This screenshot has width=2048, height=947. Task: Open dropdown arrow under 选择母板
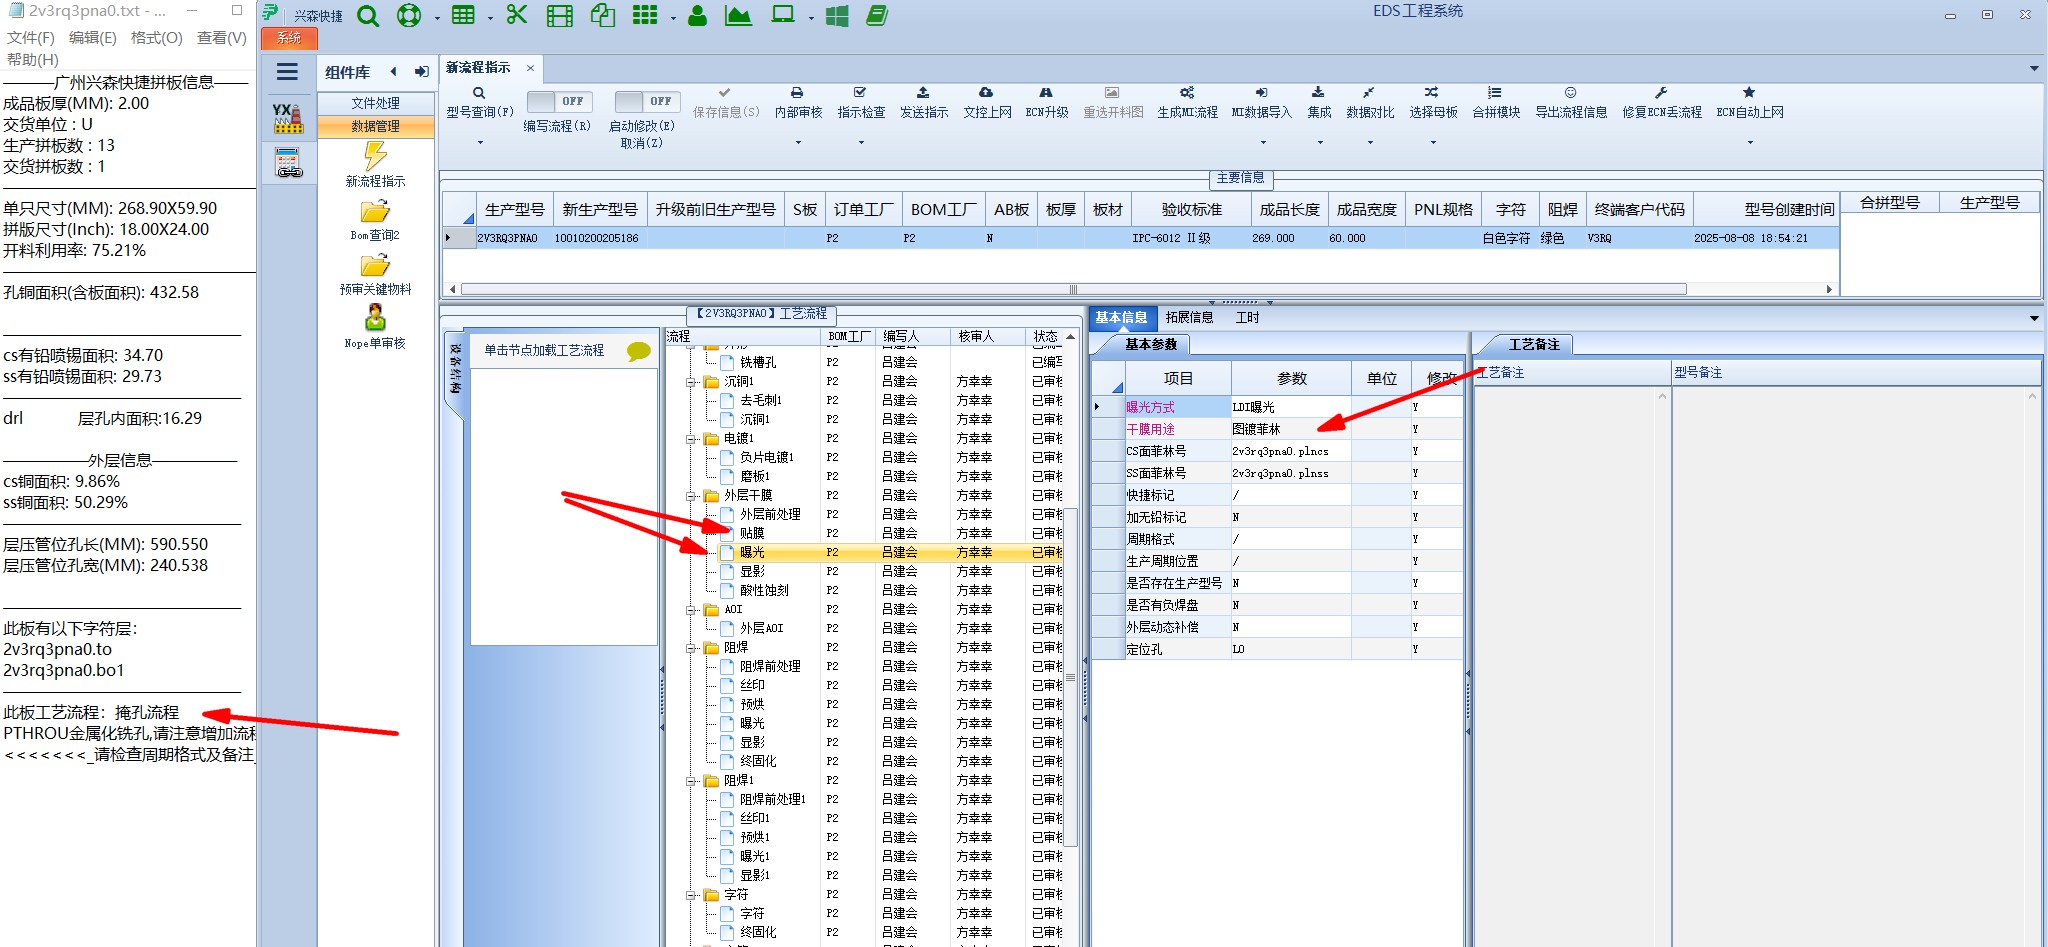coord(1433,143)
